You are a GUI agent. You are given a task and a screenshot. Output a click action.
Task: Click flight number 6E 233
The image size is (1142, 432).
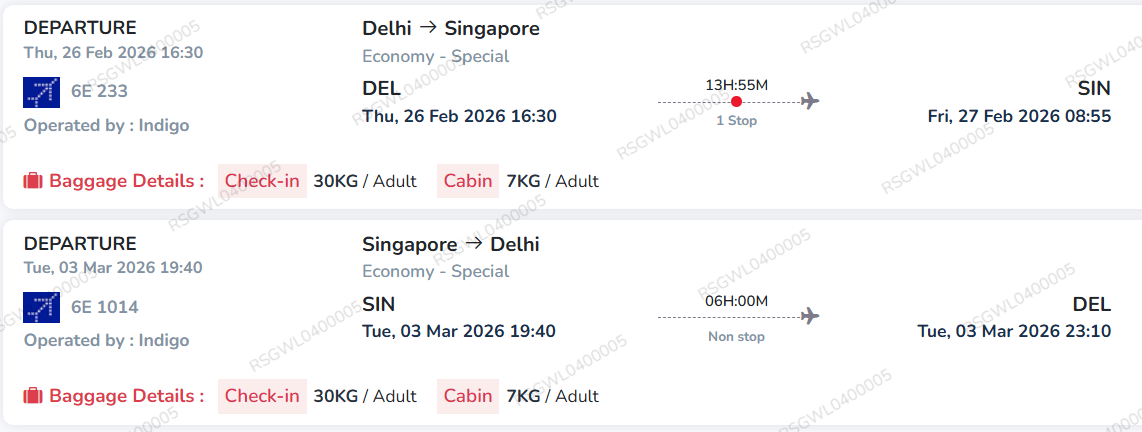(99, 92)
